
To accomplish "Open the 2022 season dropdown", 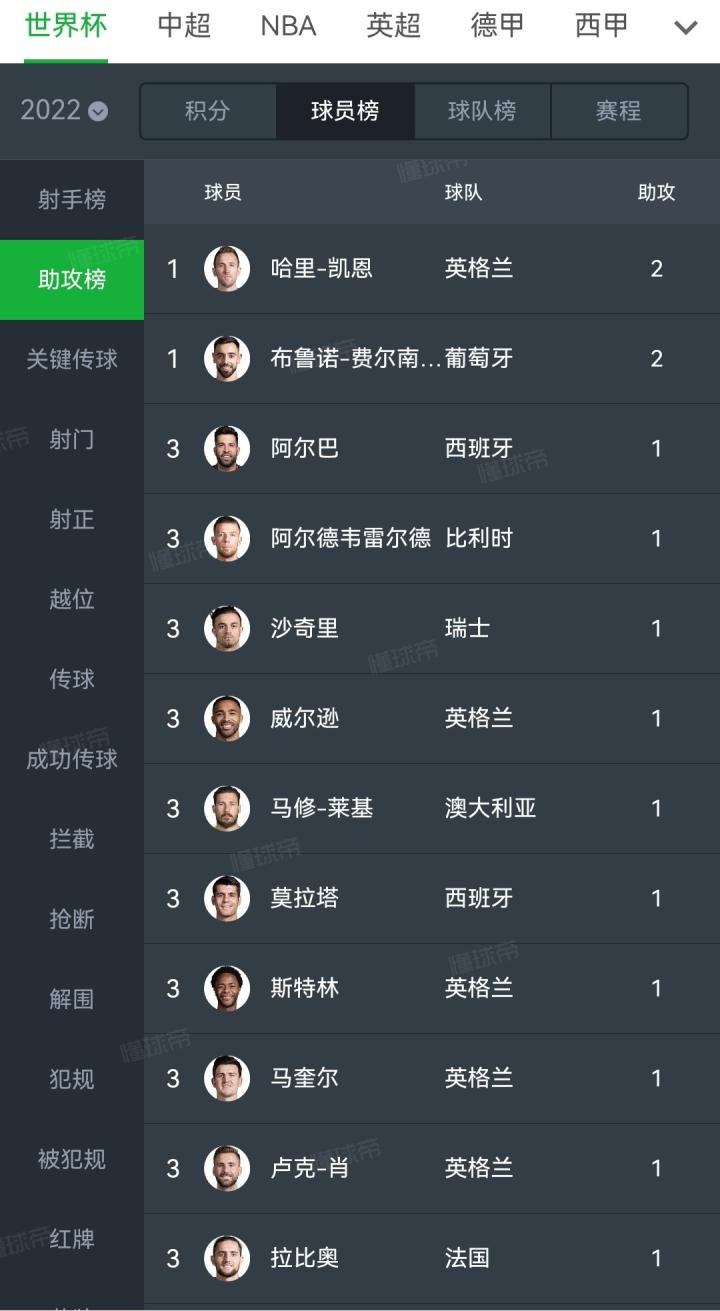I will click(64, 110).
